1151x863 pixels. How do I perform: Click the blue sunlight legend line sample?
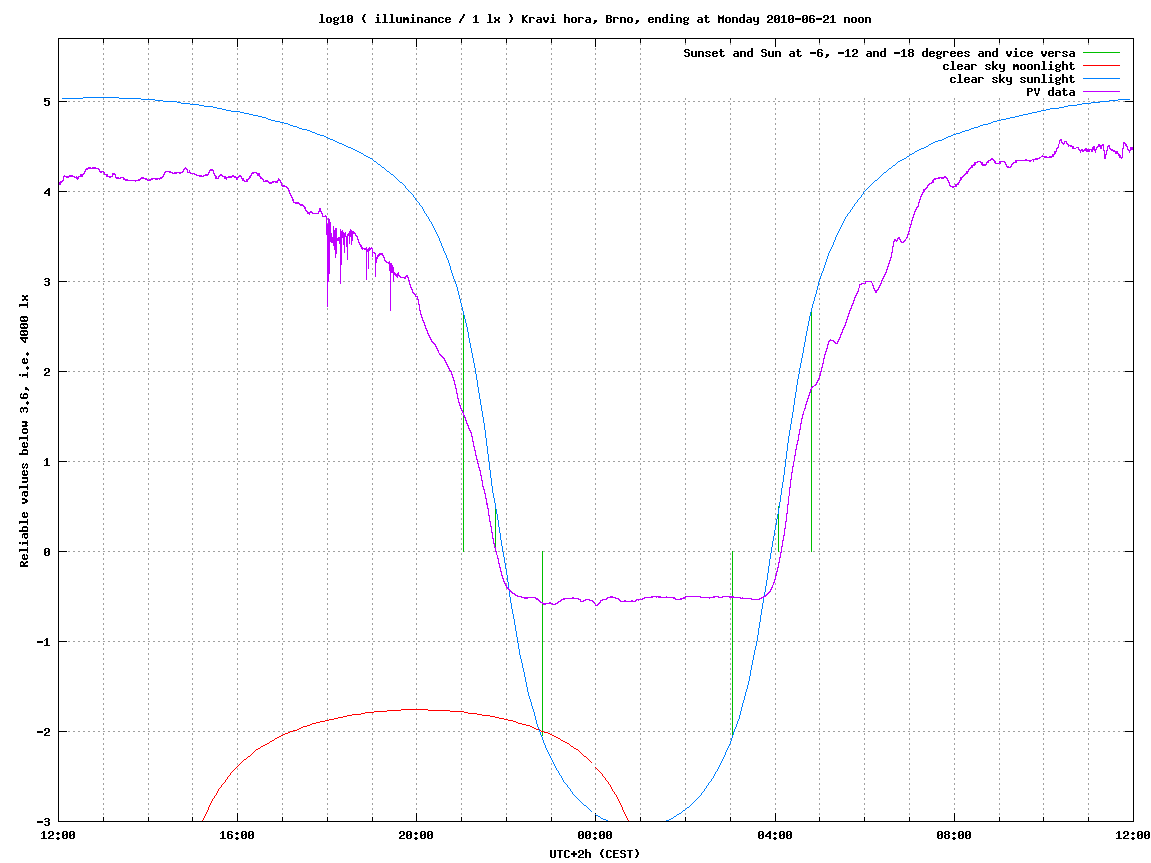(x=1101, y=79)
